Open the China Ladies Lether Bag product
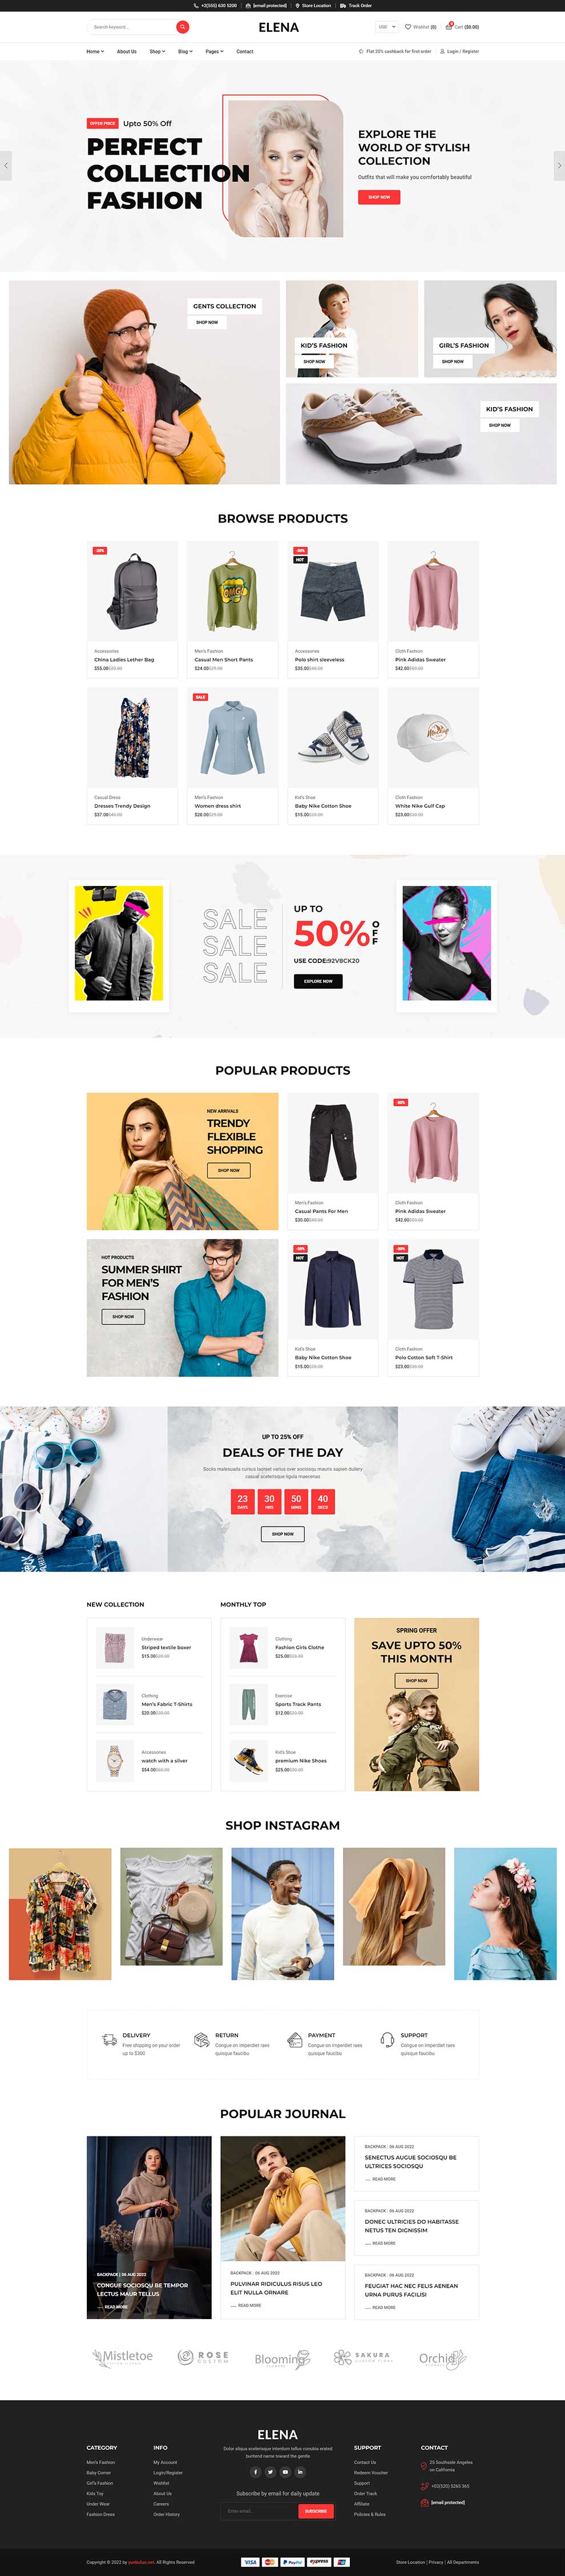Screen dimensions: 565x2576 124,660
